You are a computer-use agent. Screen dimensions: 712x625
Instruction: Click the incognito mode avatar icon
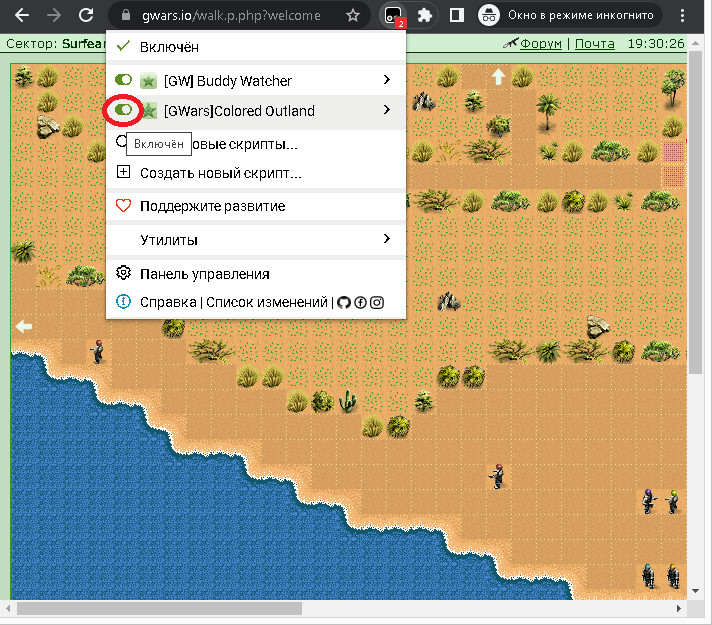pos(489,15)
